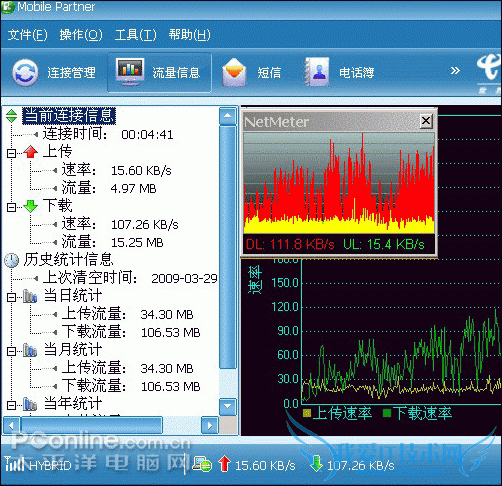Click the red upload arrow in the status bar
This screenshot has width=502, height=486.
pyautogui.click(x=224, y=464)
